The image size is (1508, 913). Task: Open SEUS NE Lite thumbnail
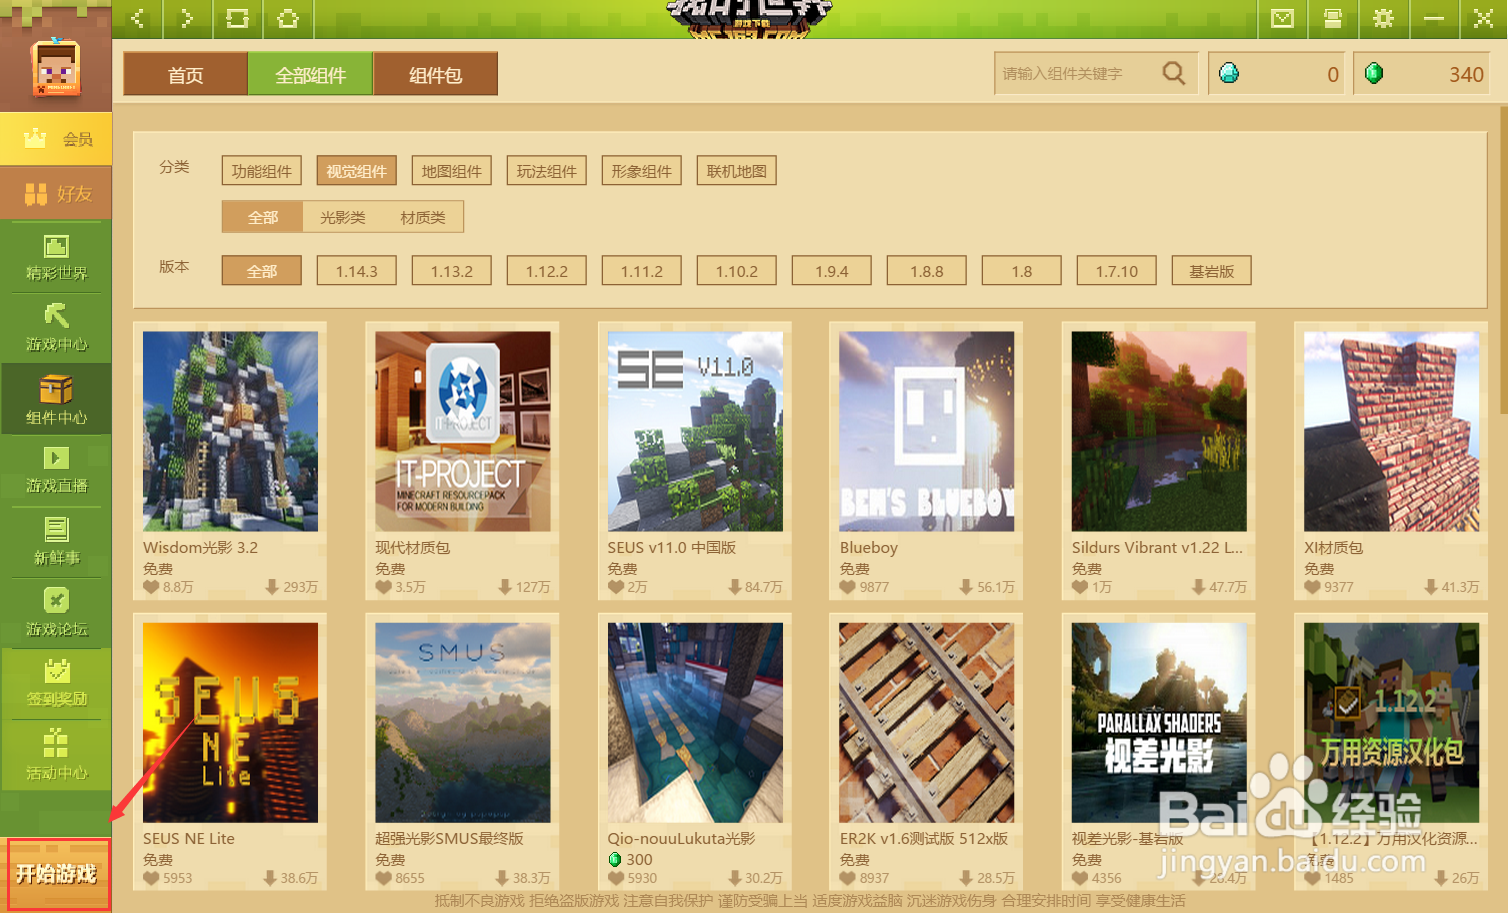(230, 723)
